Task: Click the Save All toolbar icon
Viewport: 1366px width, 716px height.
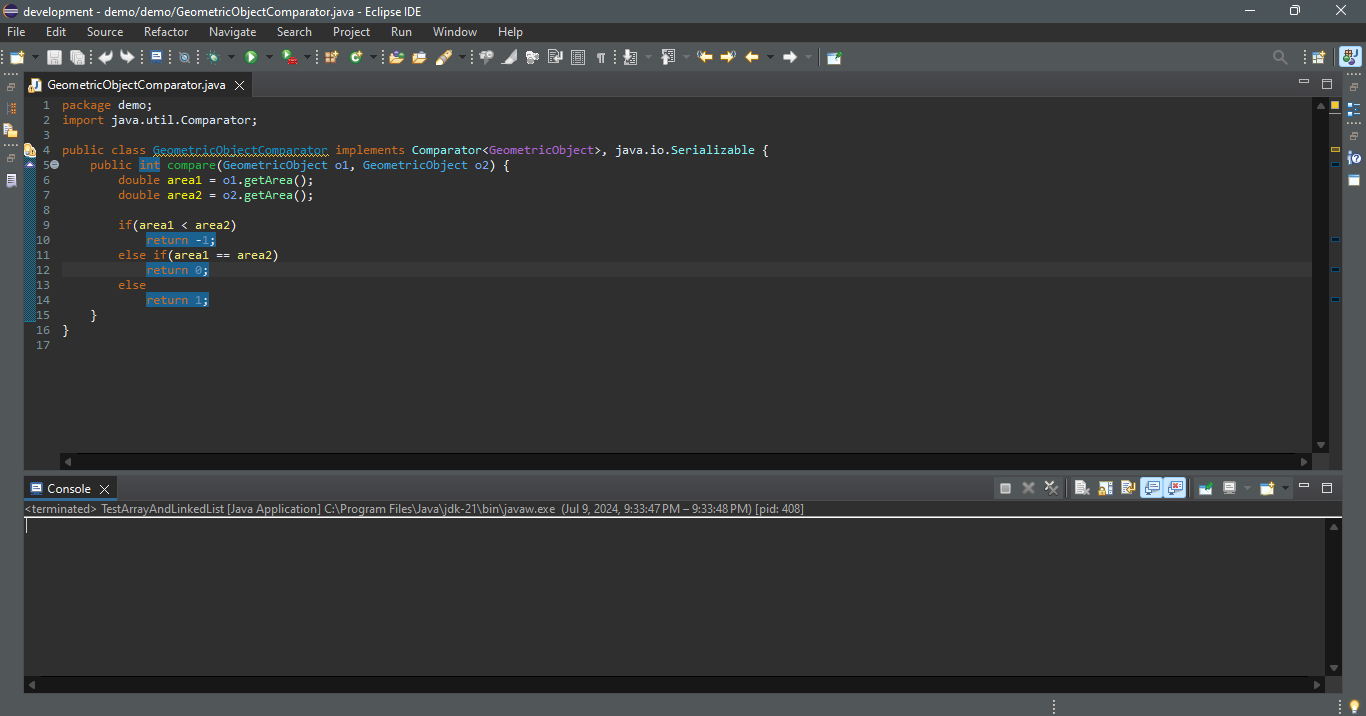Action: click(77, 58)
